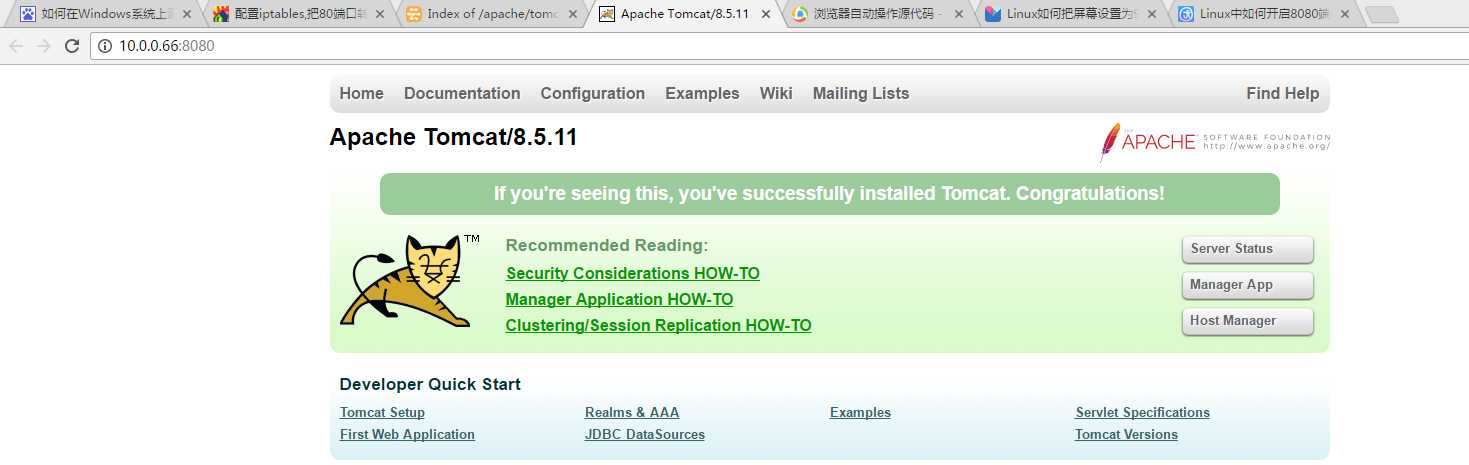1469x465 pixels.
Task: Click the site info icon in the address bar
Action: click(x=106, y=46)
